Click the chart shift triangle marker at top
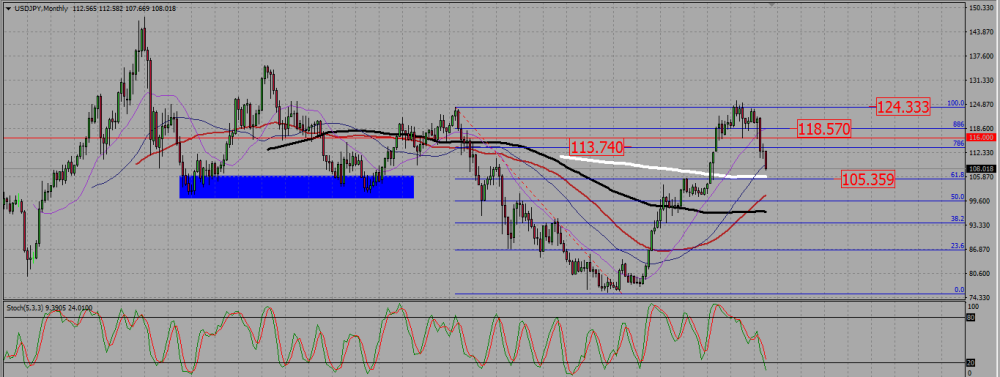This screenshot has height=377, width=1000. (774, 4)
